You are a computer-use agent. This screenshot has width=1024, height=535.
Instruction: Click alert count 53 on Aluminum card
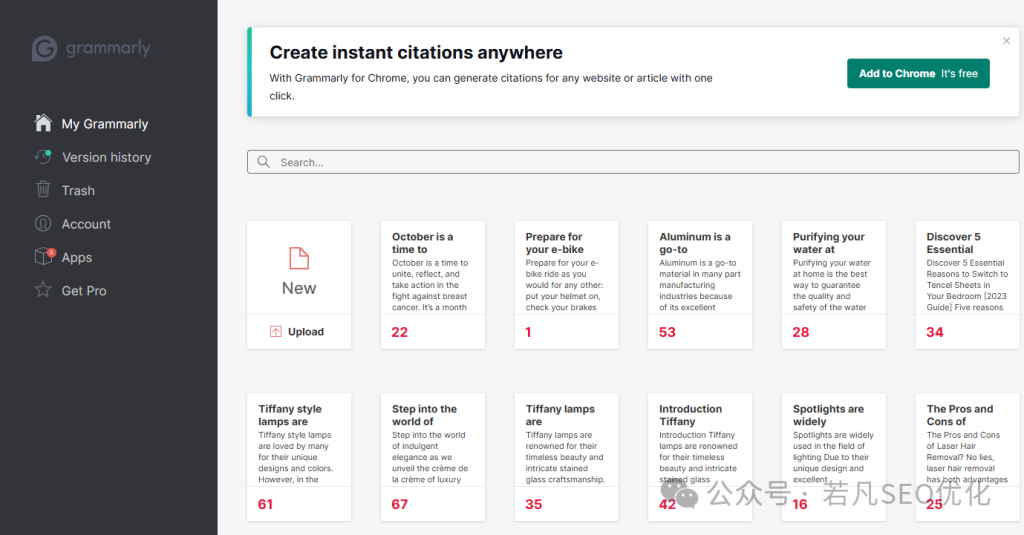point(667,332)
